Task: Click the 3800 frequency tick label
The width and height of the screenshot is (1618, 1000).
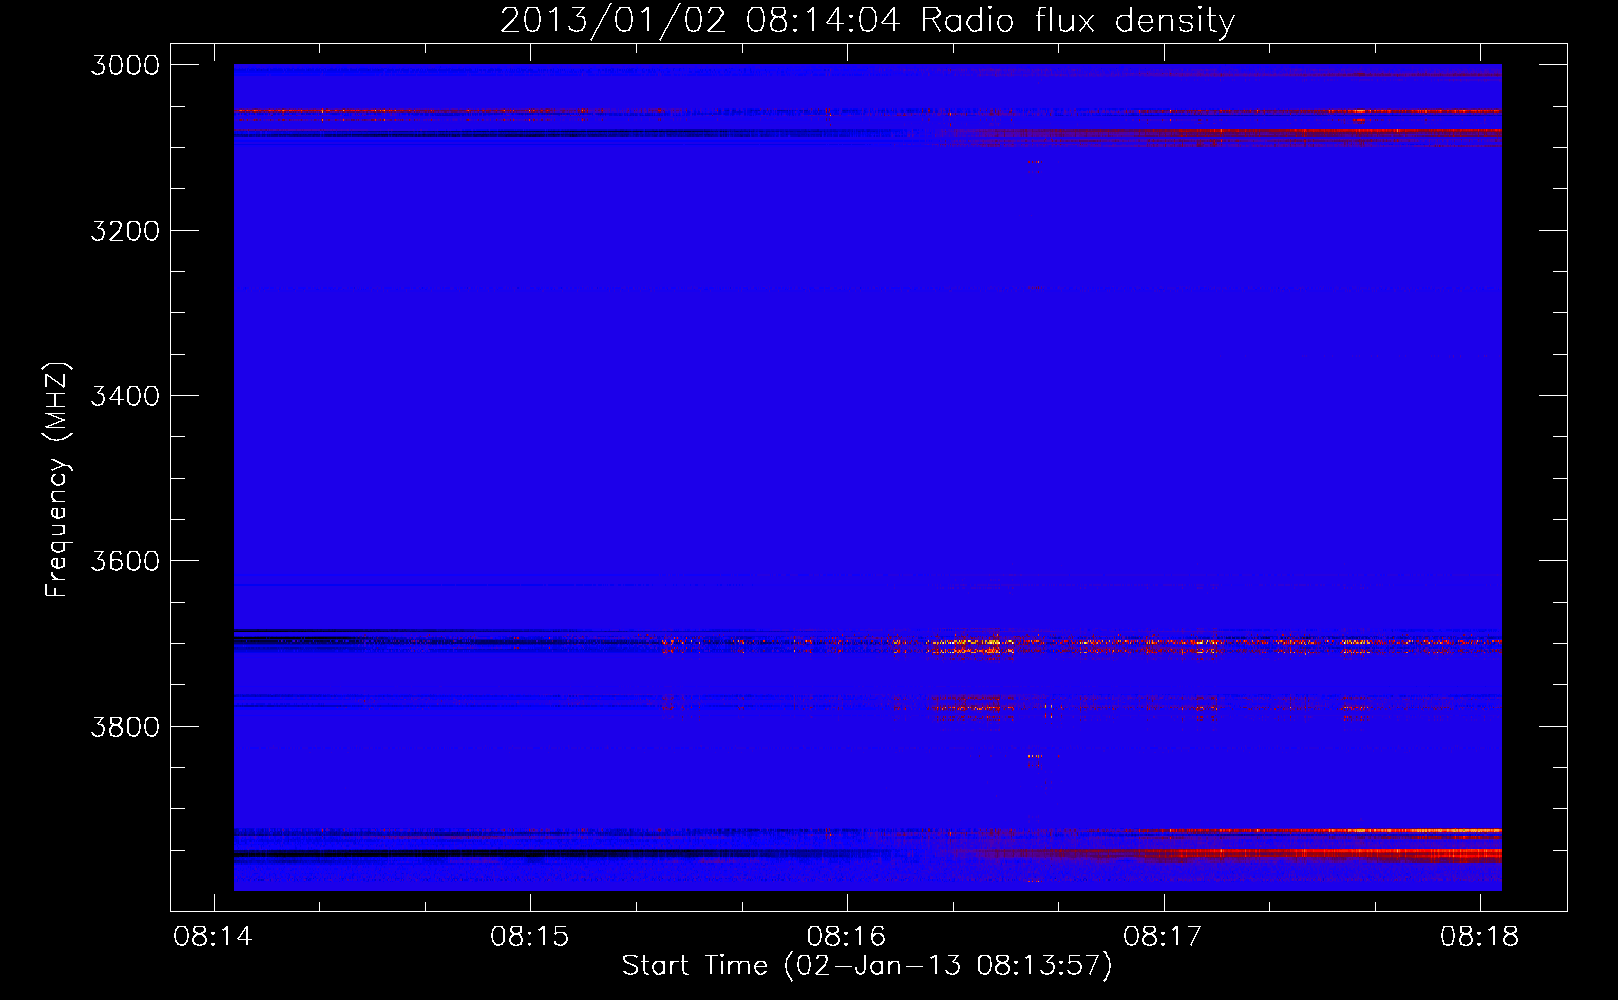Action: pos(125,727)
